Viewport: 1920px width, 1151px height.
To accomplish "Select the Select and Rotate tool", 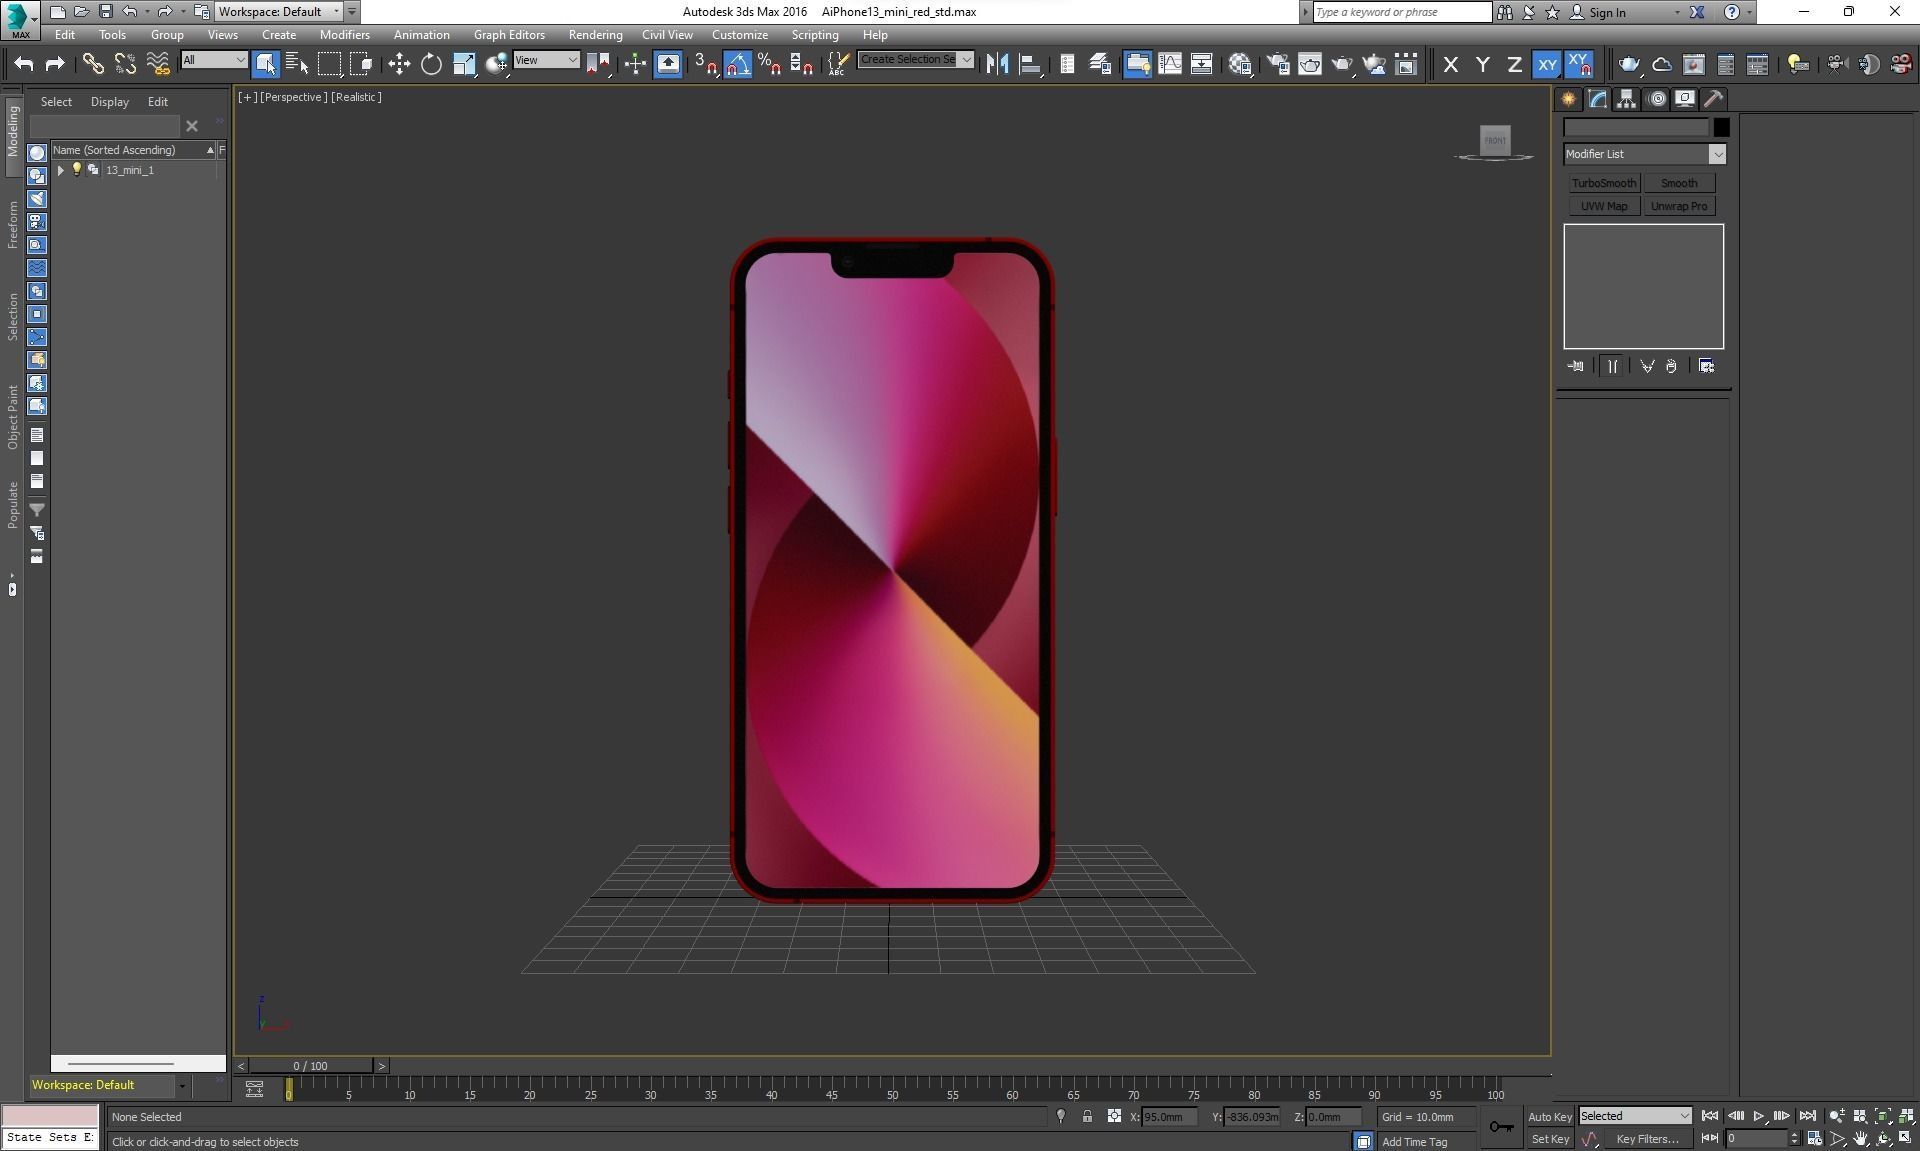I will [431, 64].
